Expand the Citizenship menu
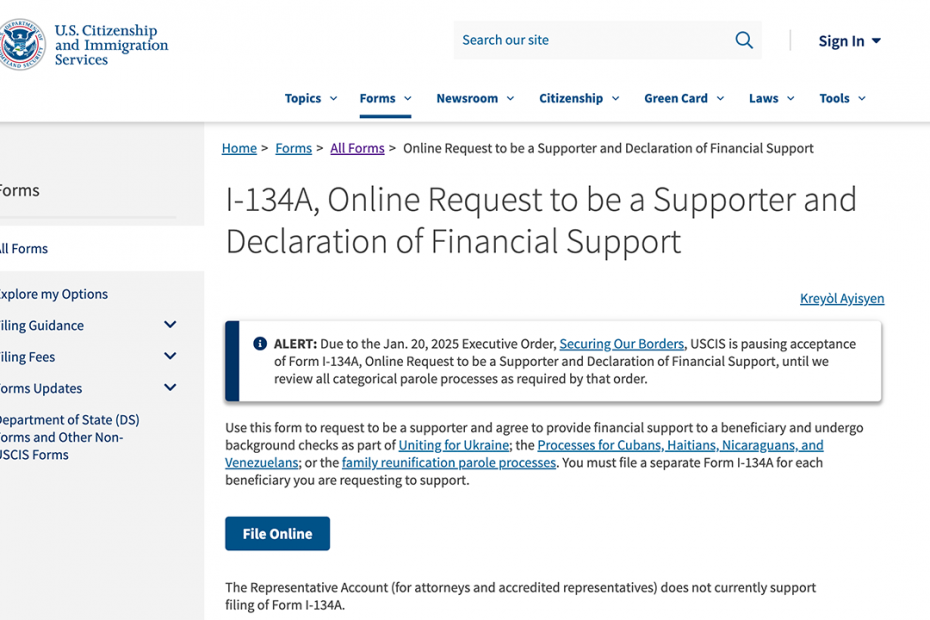Screen dimensions: 930x620 click(x=579, y=98)
